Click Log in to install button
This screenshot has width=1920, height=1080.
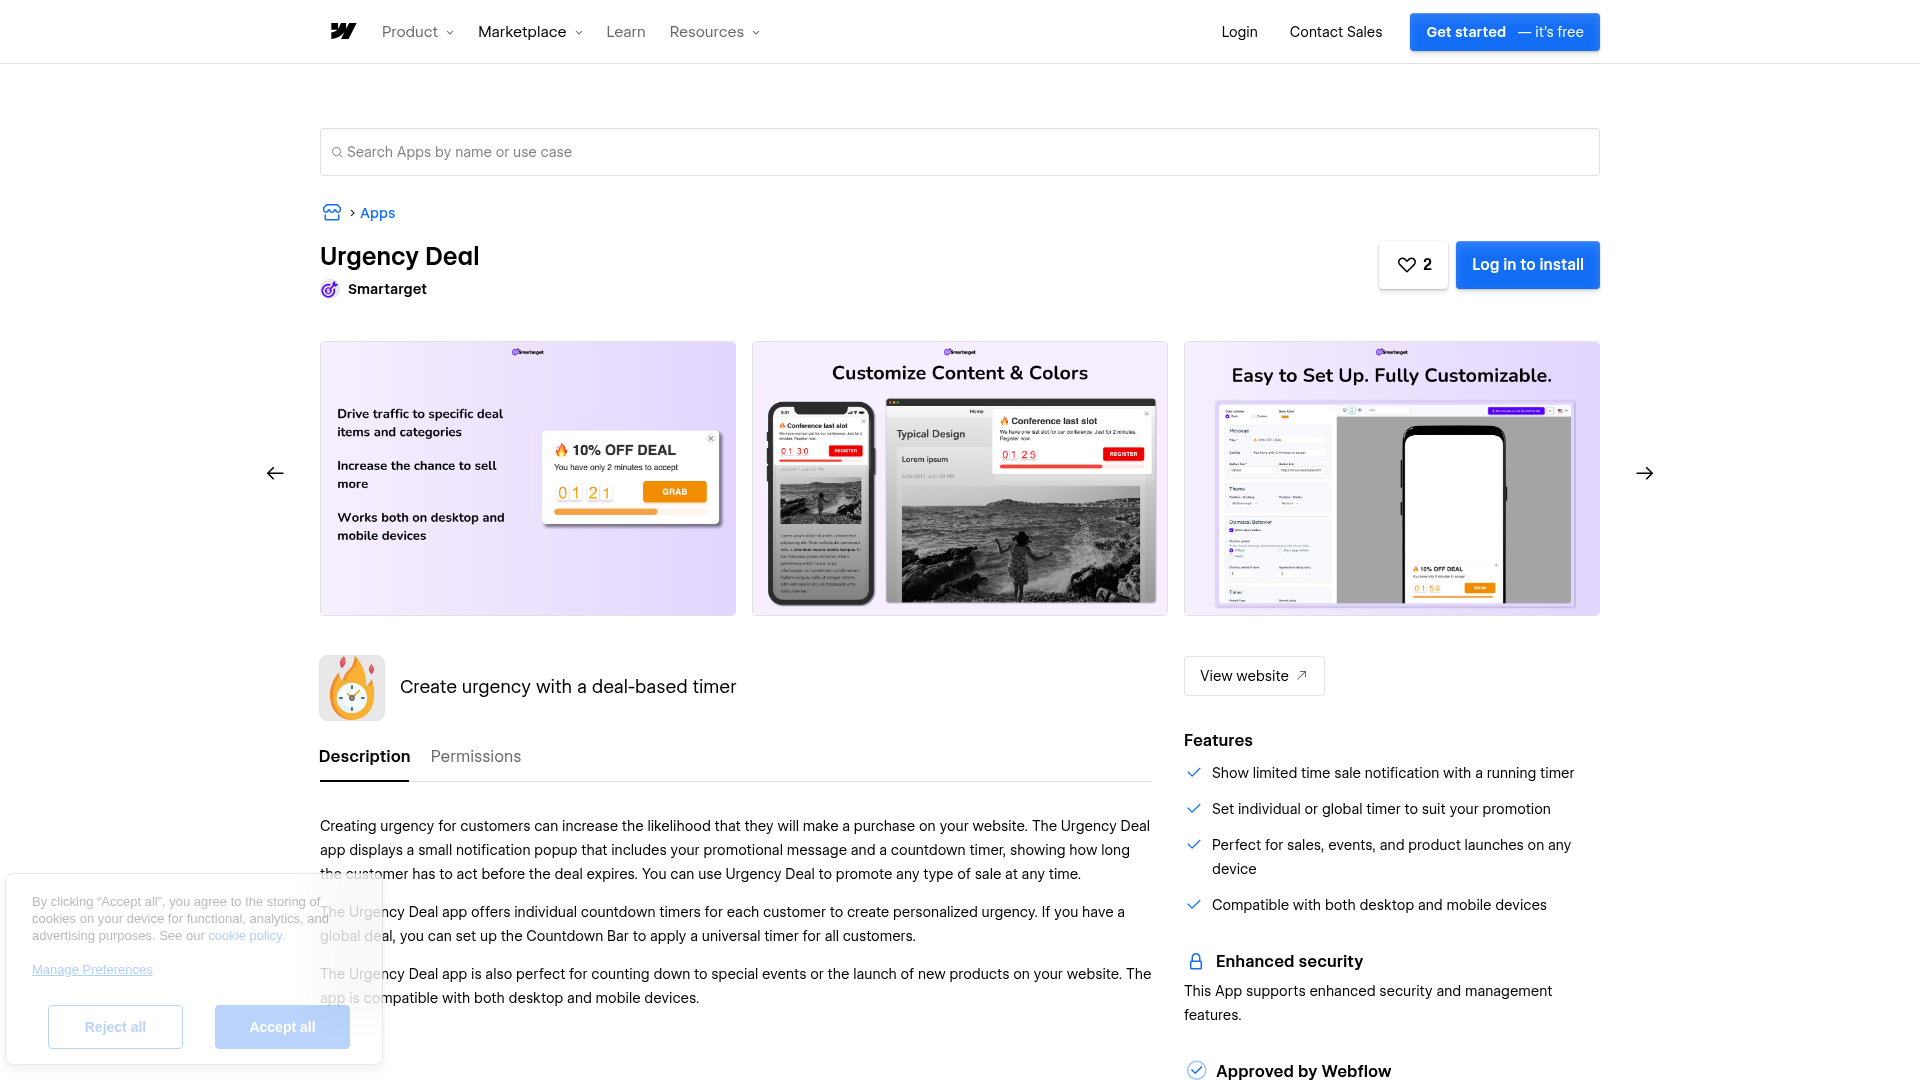click(x=1528, y=265)
